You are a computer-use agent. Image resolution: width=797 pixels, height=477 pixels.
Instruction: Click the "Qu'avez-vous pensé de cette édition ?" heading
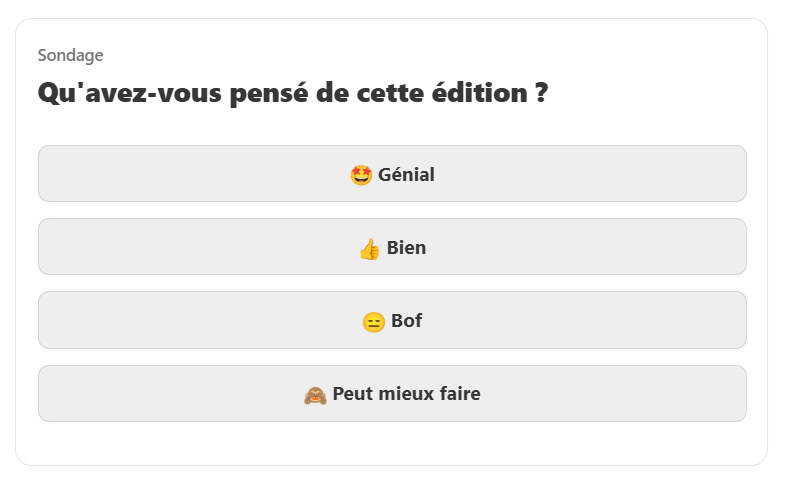pos(292,94)
